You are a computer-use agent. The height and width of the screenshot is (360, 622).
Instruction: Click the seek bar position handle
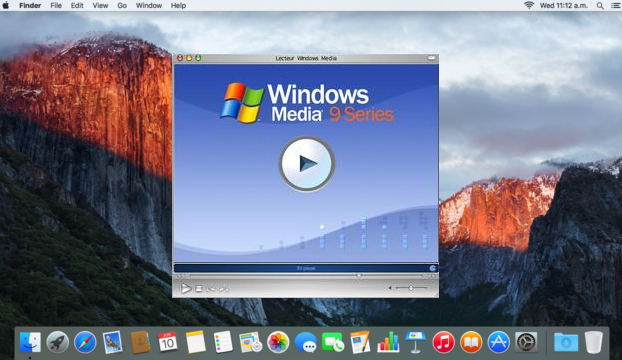pos(359,276)
